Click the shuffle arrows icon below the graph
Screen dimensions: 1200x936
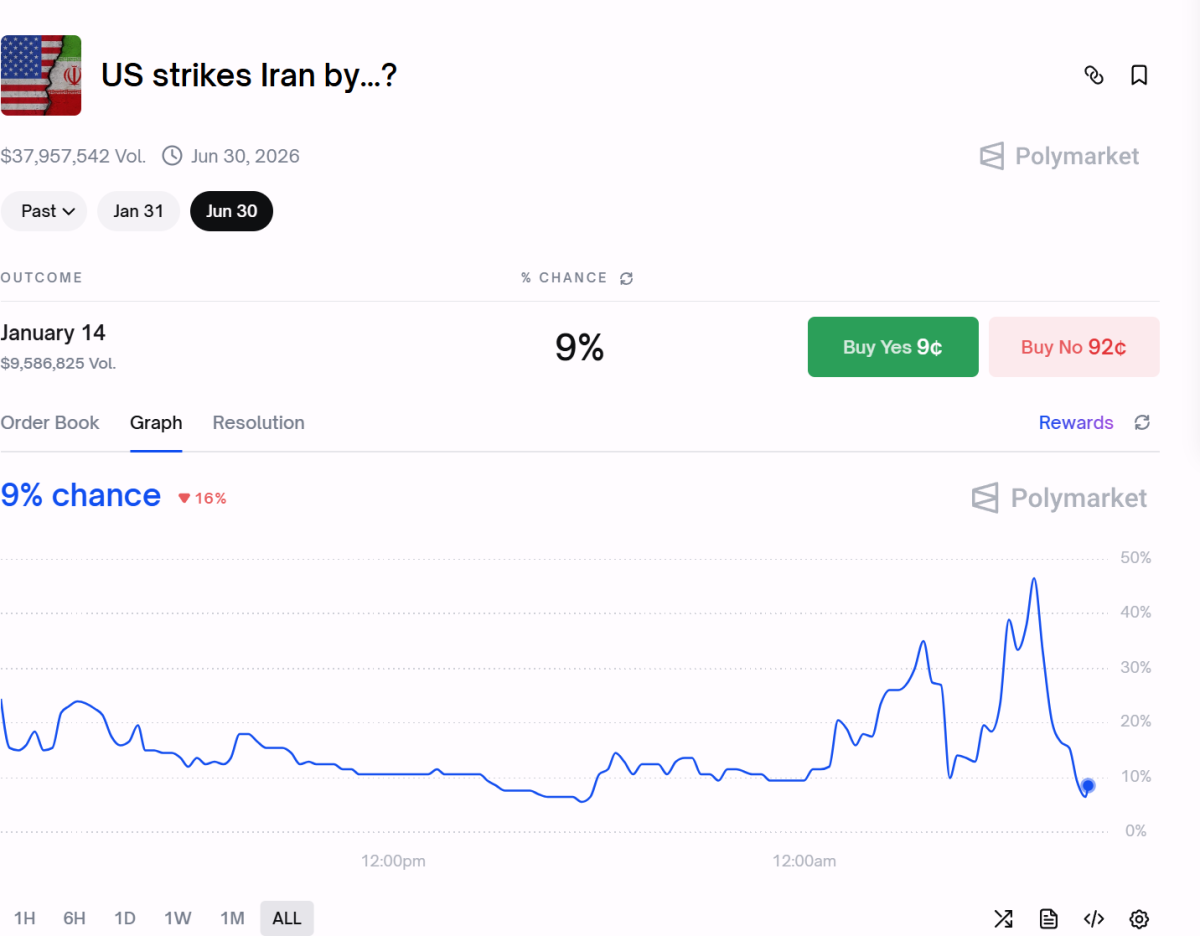pyautogui.click(x=1003, y=919)
